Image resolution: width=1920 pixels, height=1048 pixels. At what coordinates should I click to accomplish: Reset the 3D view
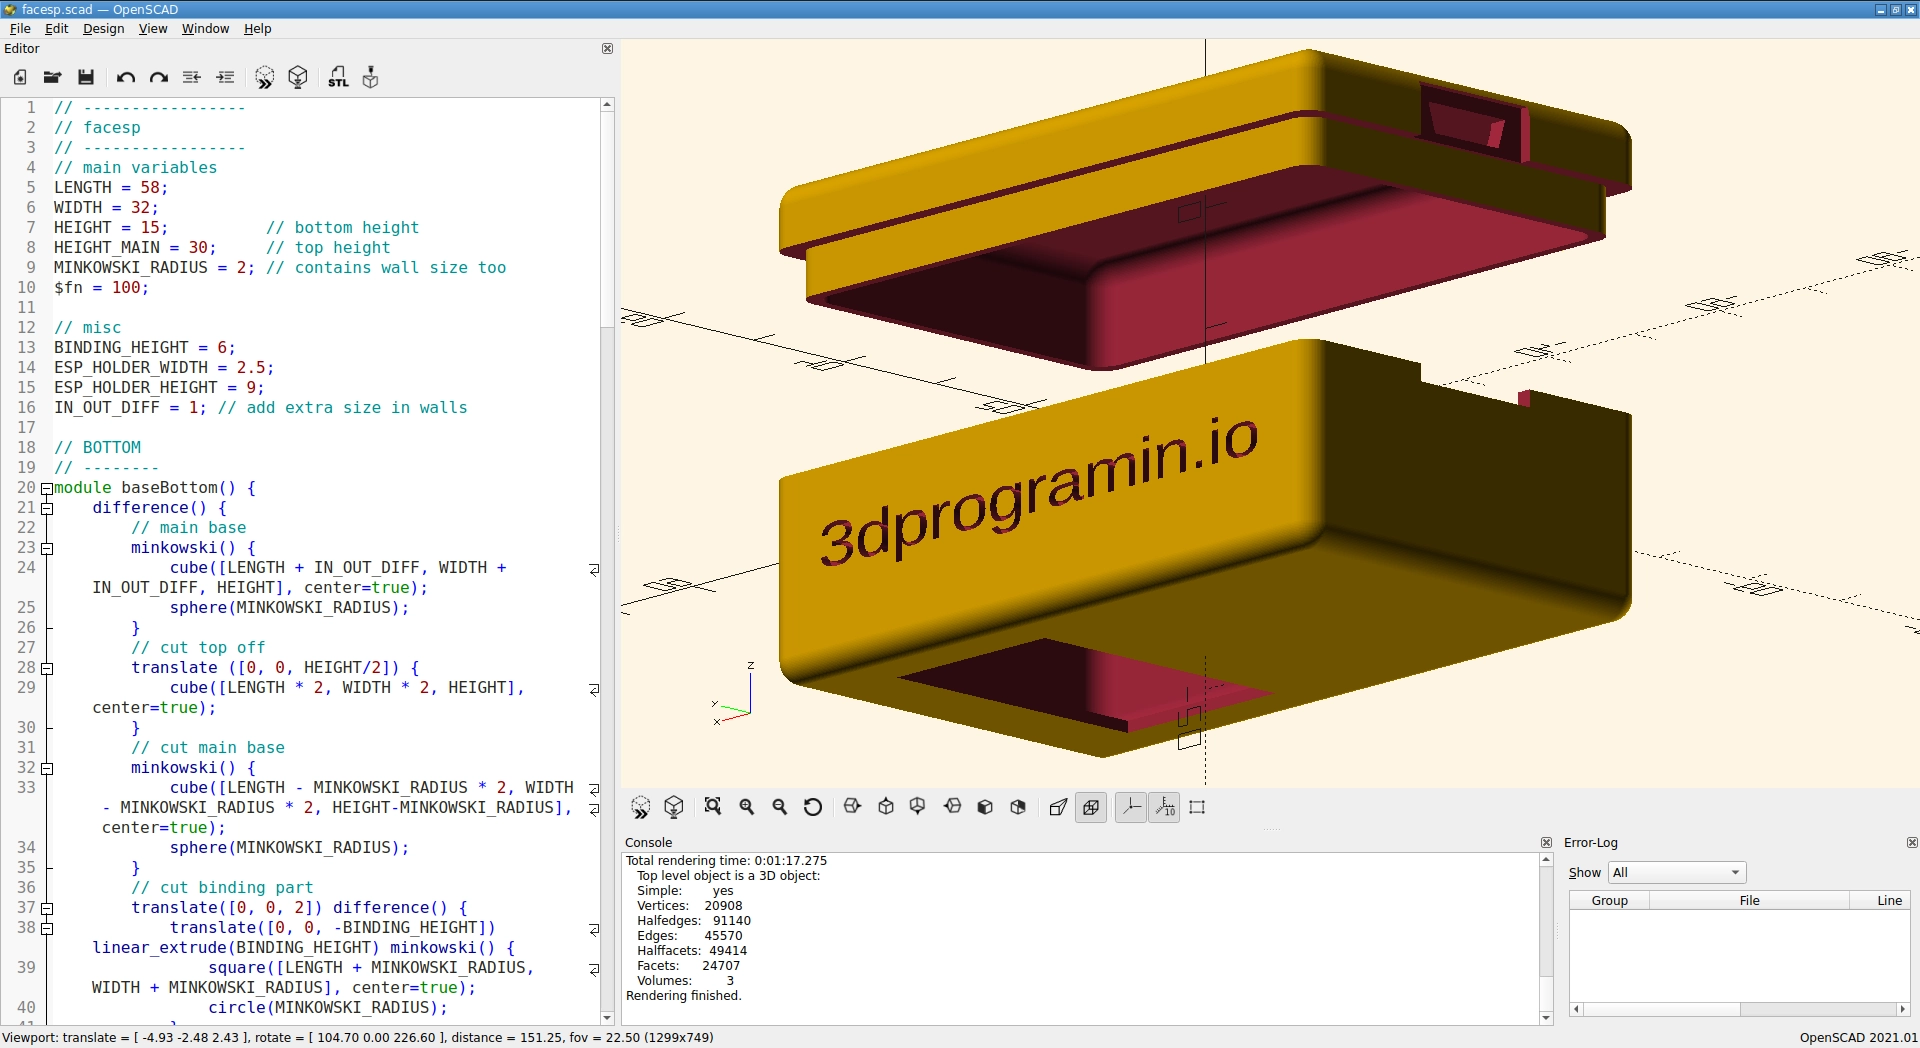pos(813,807)
